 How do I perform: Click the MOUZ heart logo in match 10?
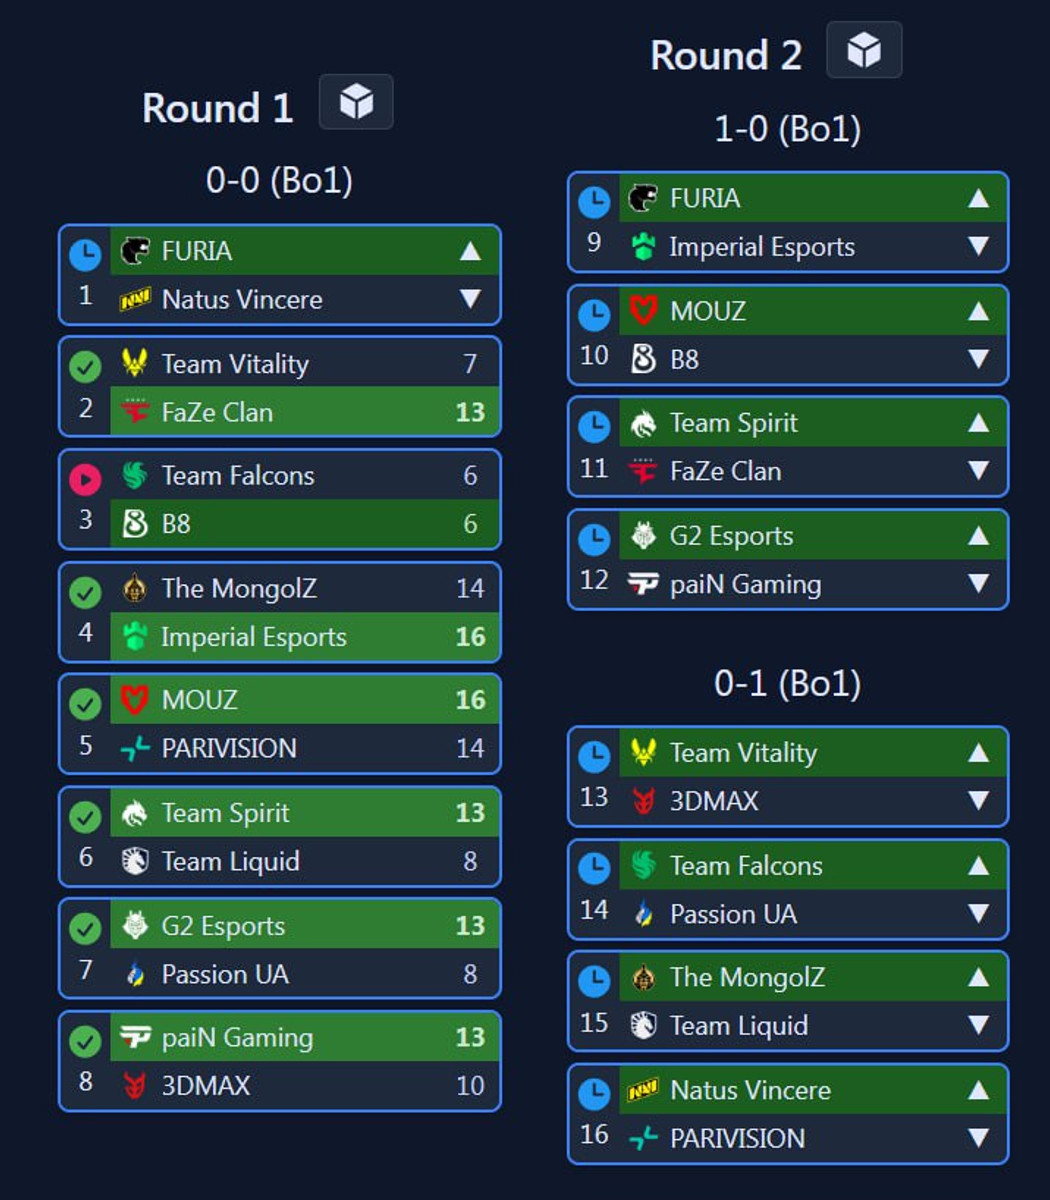click(x=643, y=310)
